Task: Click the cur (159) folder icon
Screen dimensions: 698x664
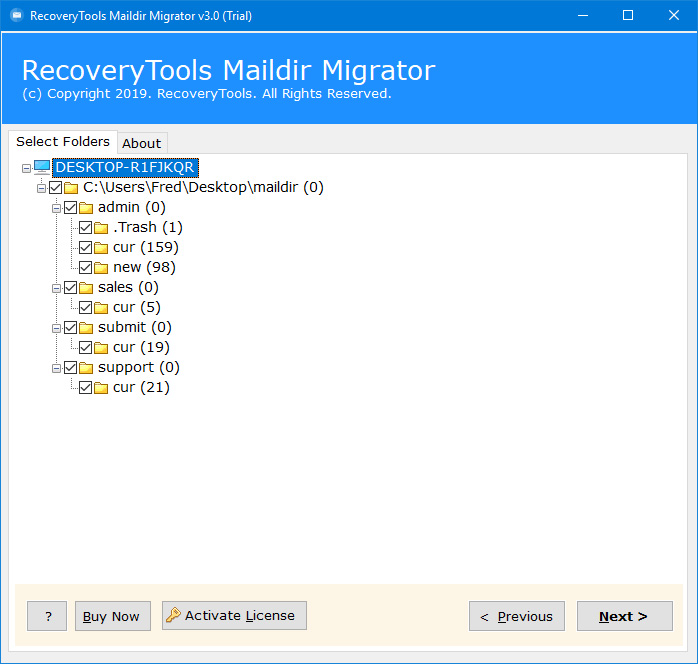Action: click(x=101, y=248)
